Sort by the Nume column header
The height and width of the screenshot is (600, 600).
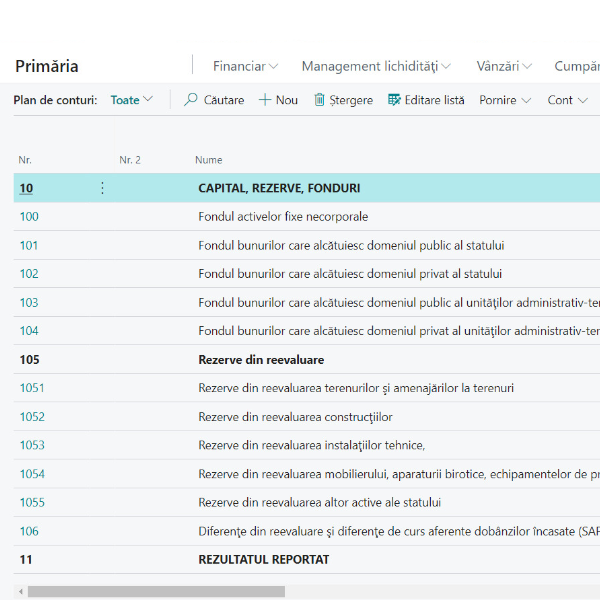pos(209,160)
